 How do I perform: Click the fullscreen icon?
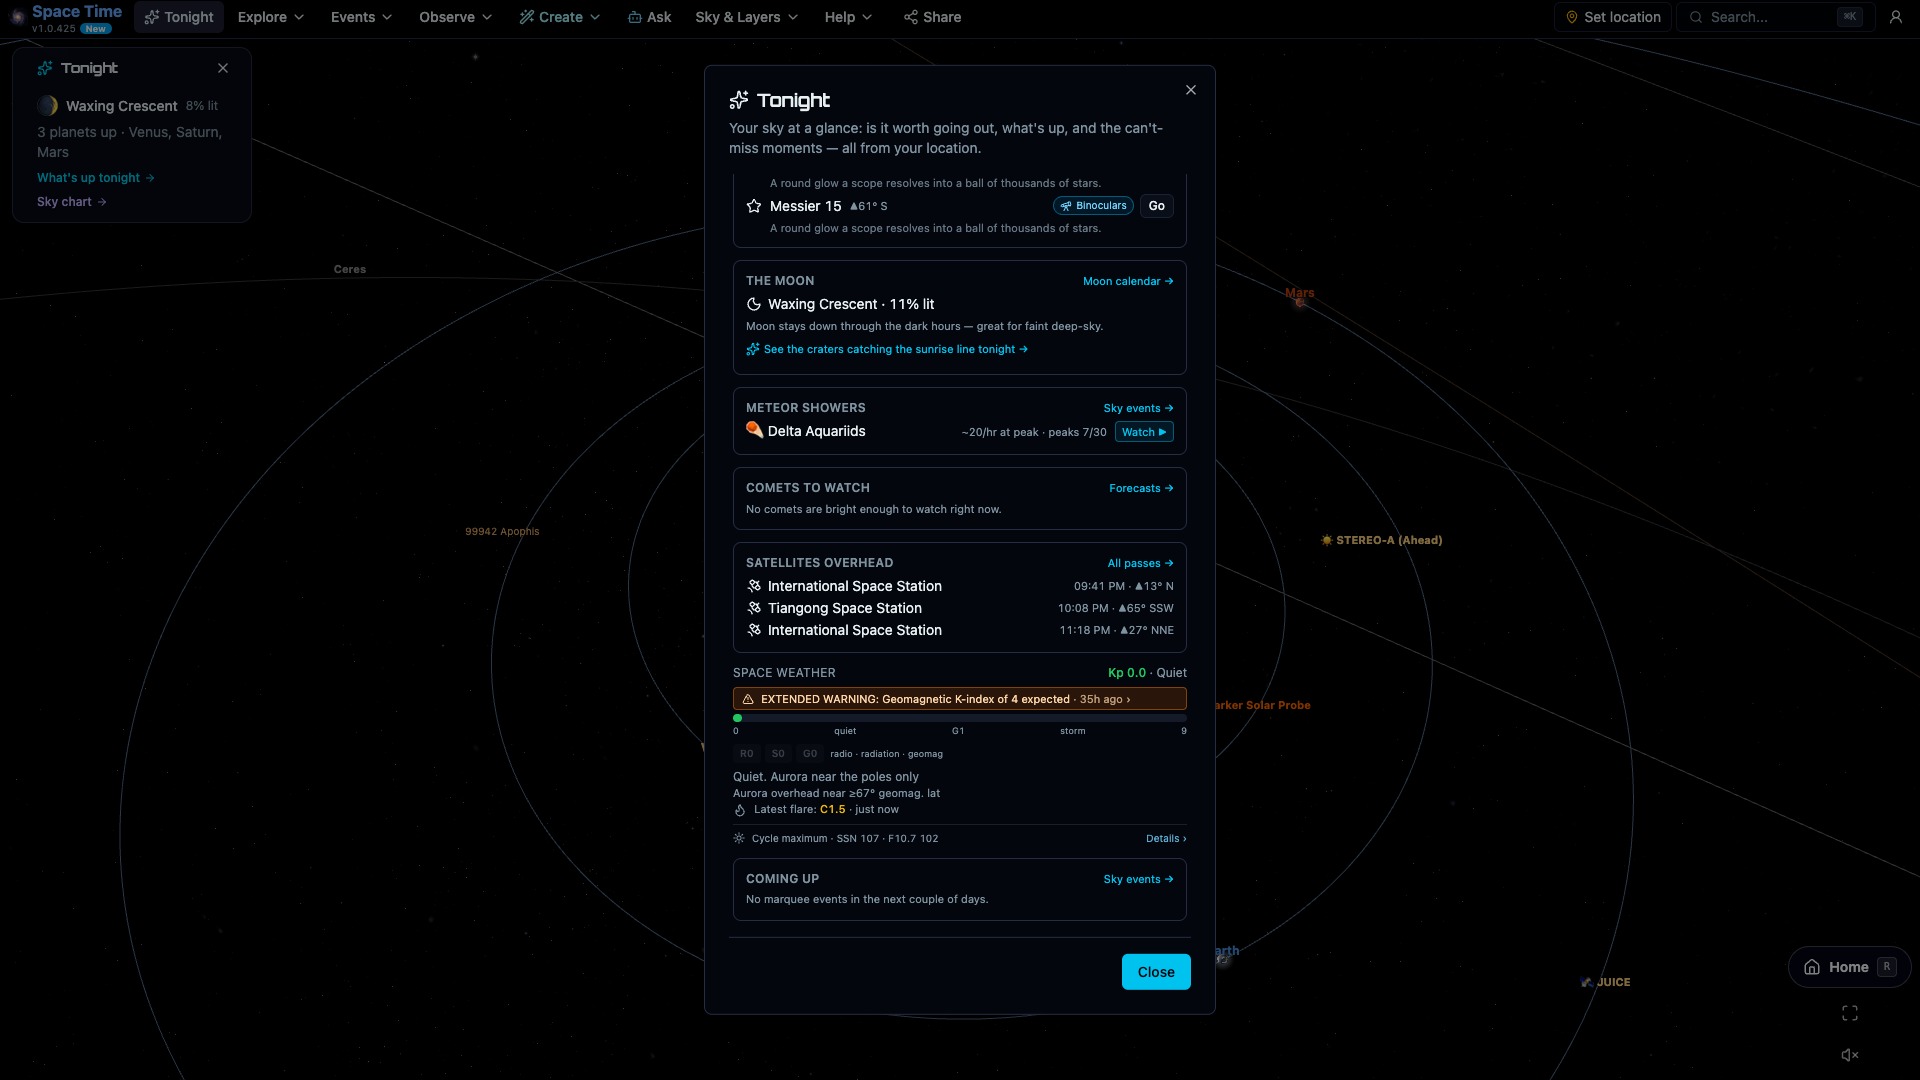1850,1013
